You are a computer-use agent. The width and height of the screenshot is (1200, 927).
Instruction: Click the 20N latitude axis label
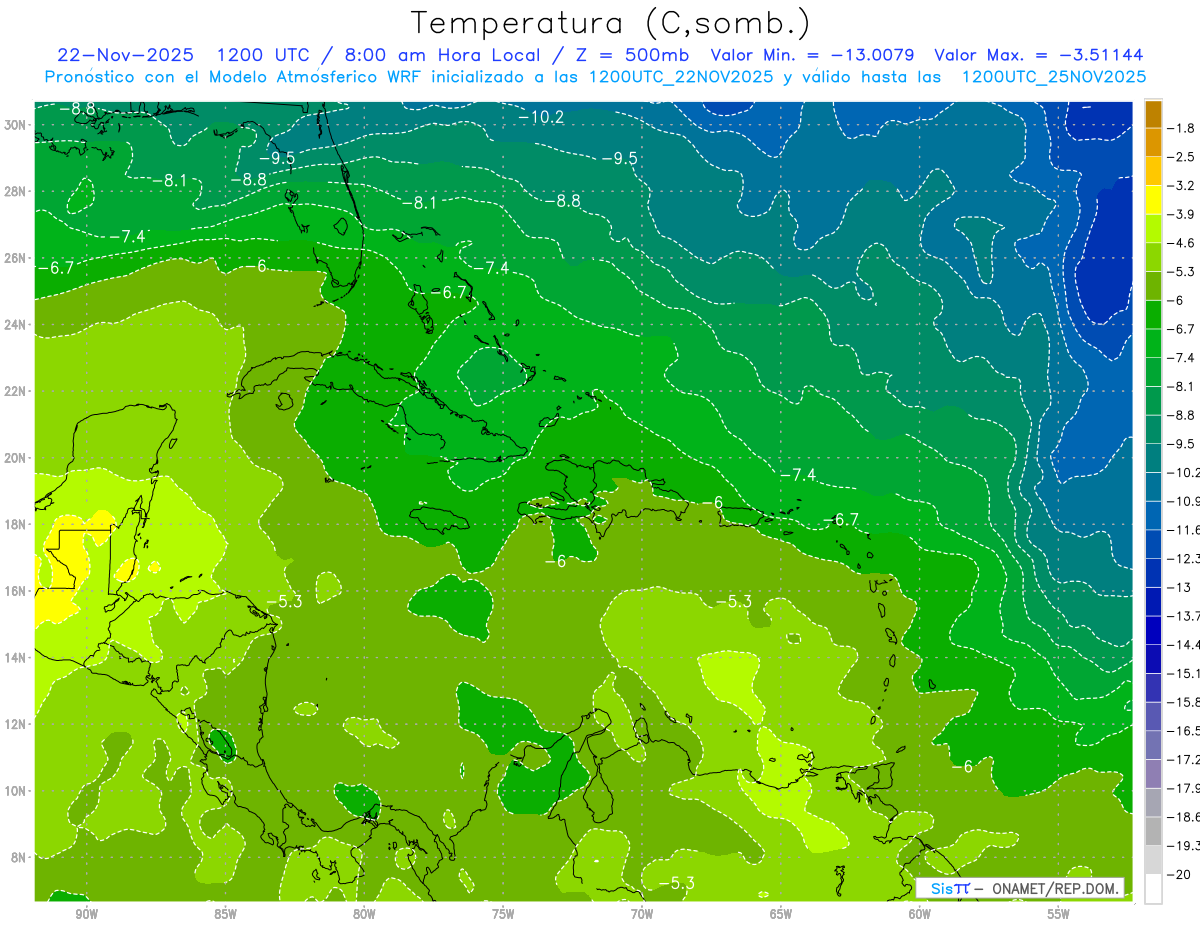pyautogui.click(x=15, y=458)
